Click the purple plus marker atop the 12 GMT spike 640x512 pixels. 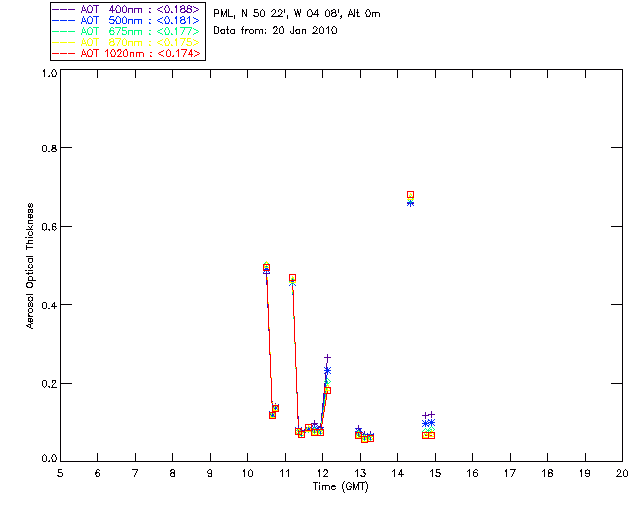(x=327, y=358)
